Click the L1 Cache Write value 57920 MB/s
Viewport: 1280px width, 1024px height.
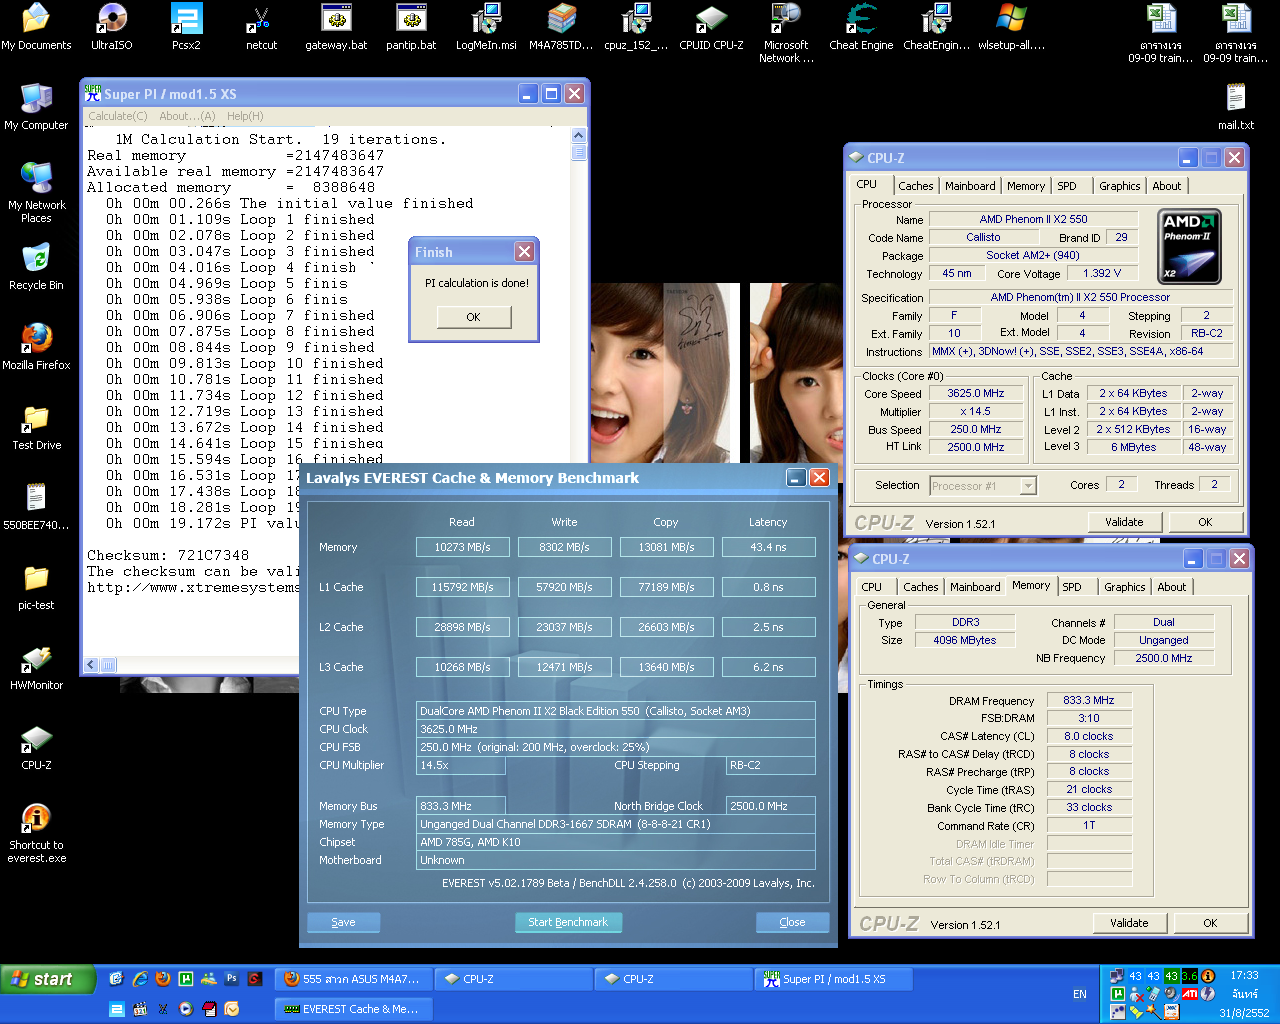(x=564, y=587)
